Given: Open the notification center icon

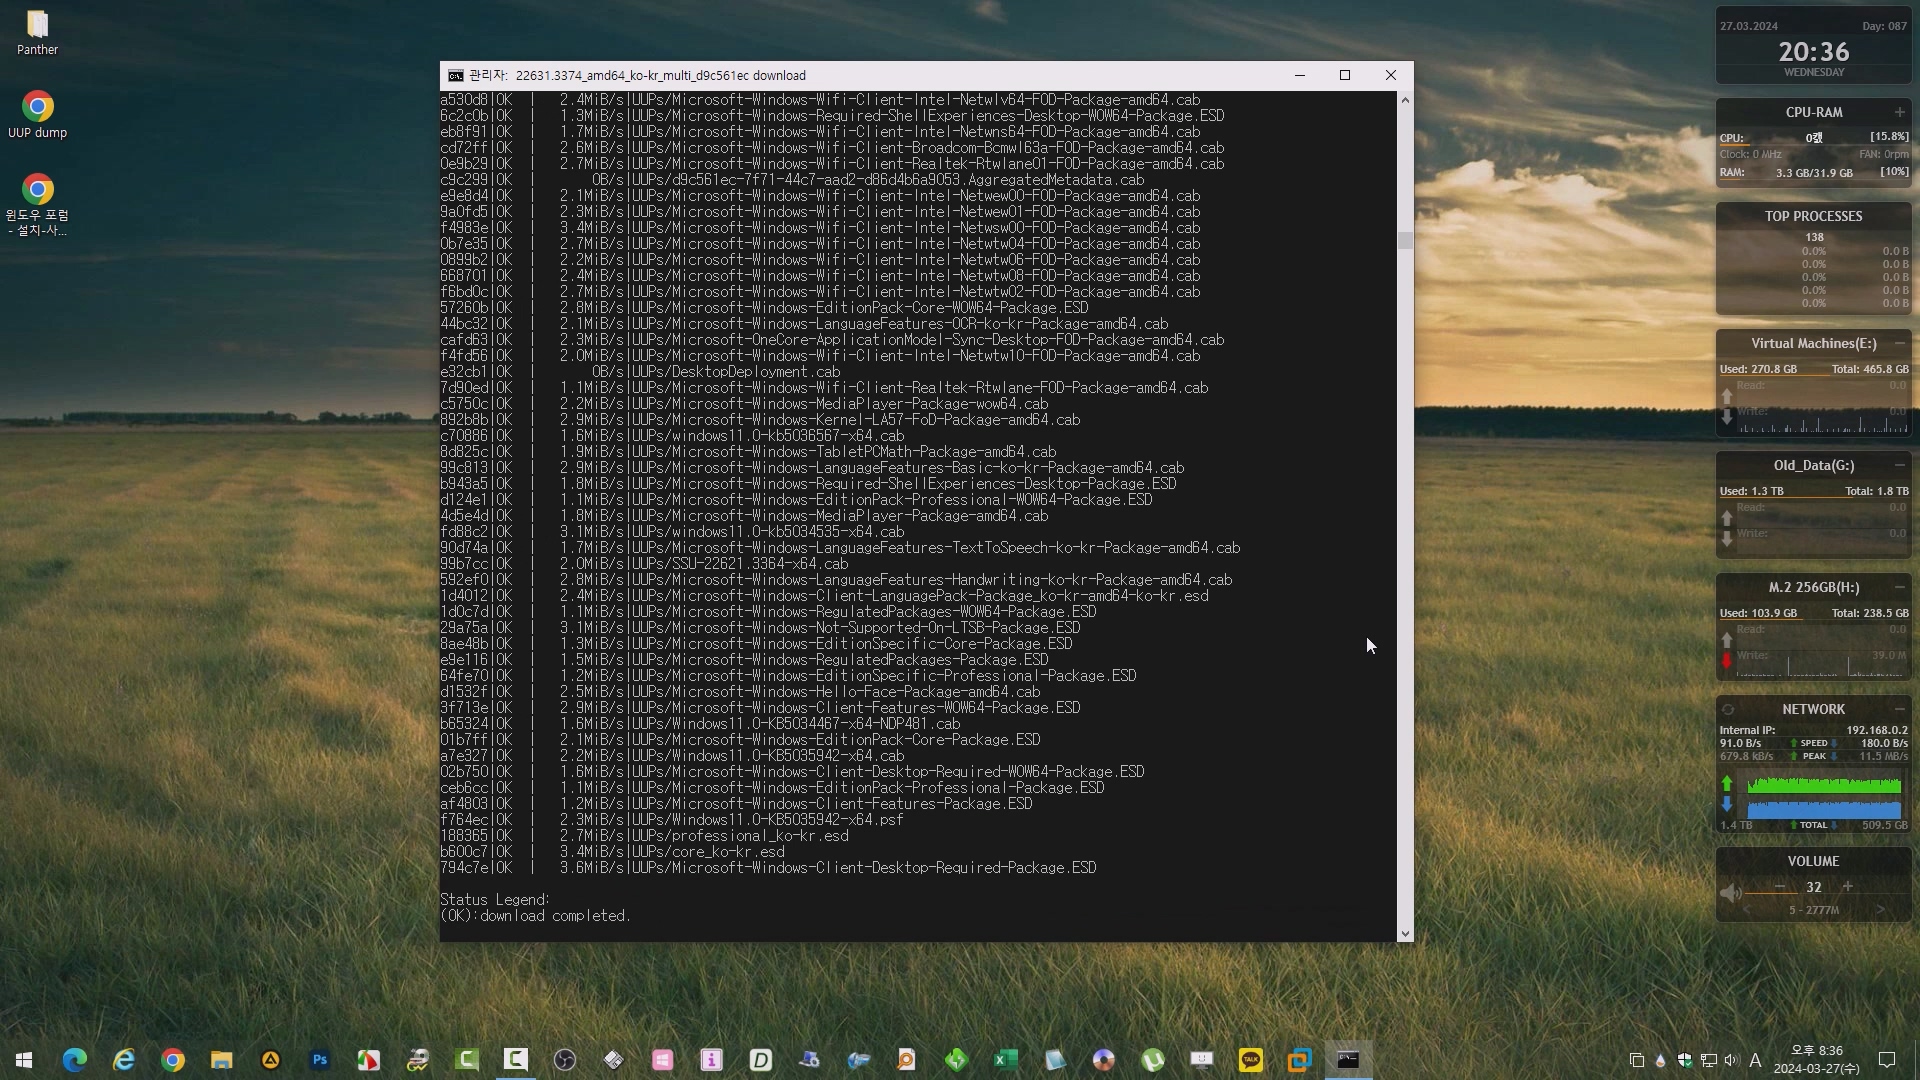Looking at the screenshot, I should (1887, 1060).
